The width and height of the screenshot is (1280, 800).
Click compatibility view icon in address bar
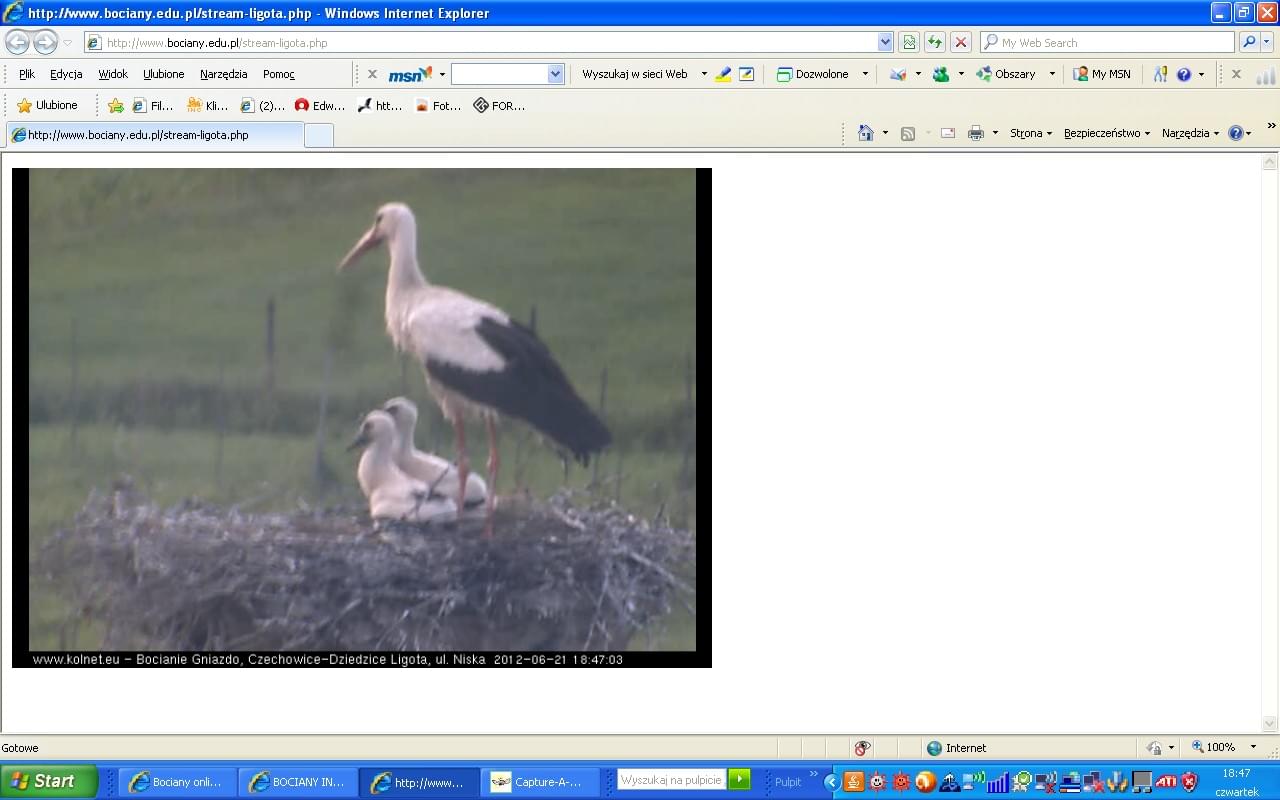click(x=908, y=42)
